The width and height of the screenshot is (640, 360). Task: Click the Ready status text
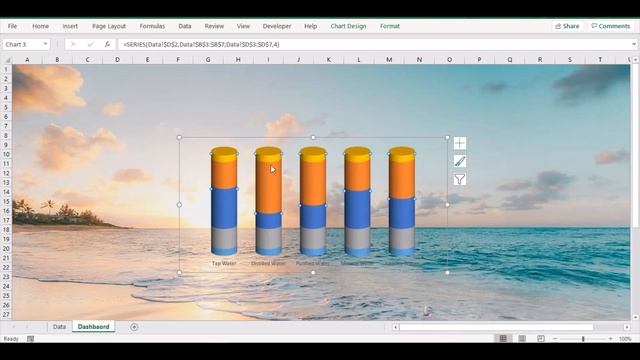[x=11, y=339]
